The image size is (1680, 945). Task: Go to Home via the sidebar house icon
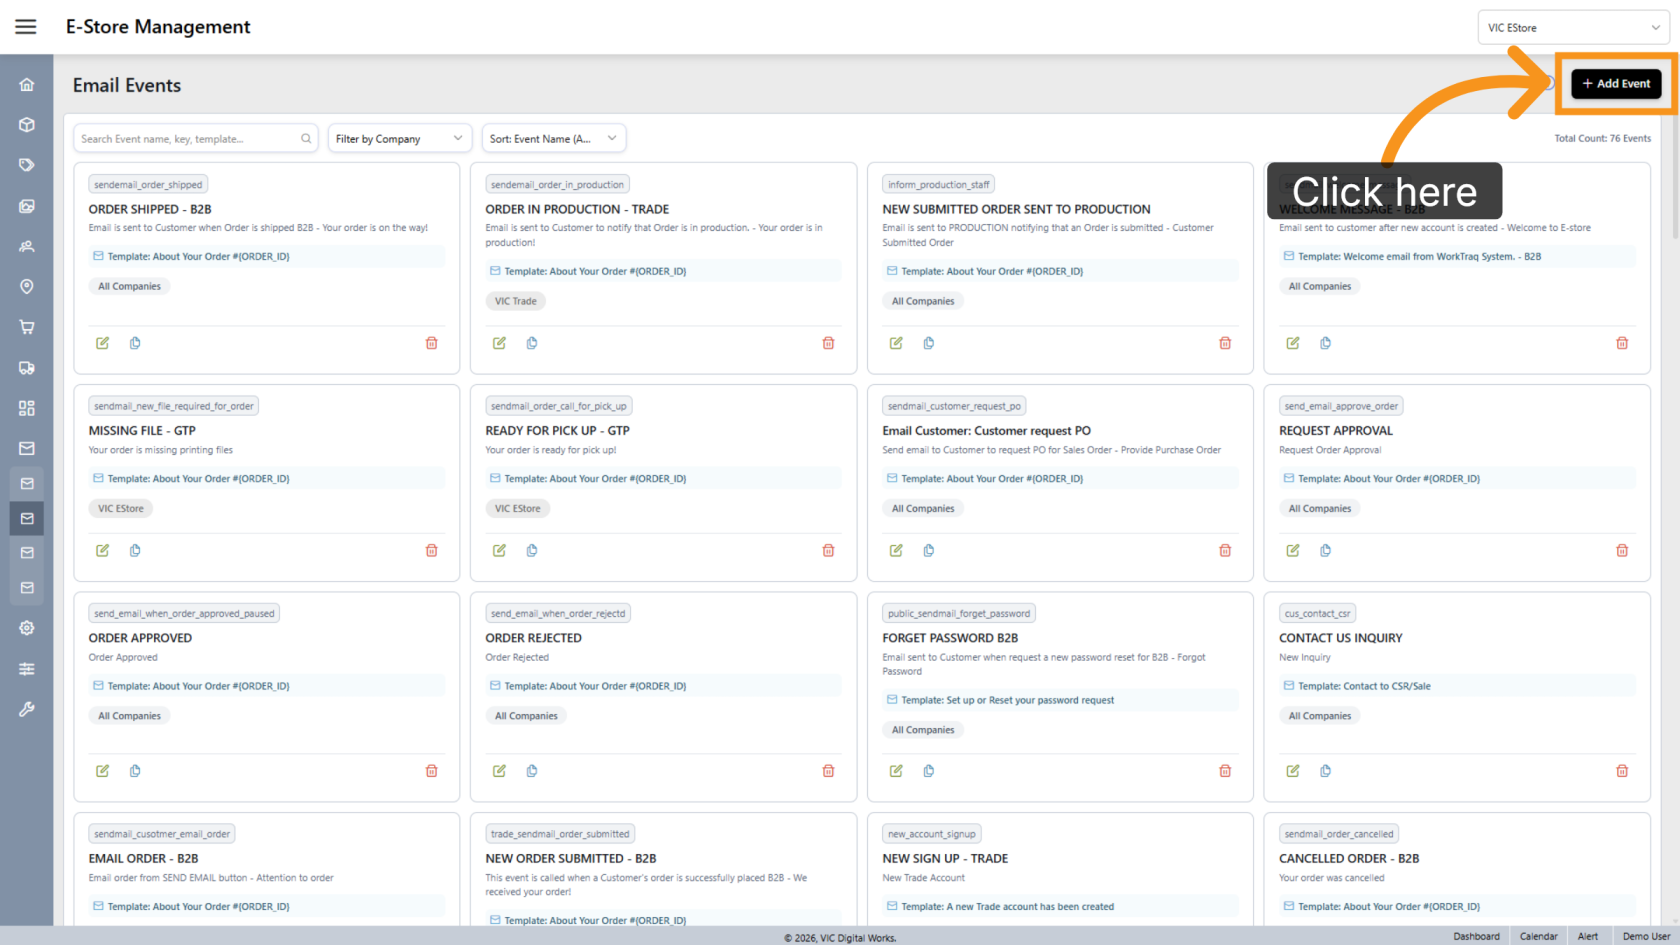tap(27, 85)
